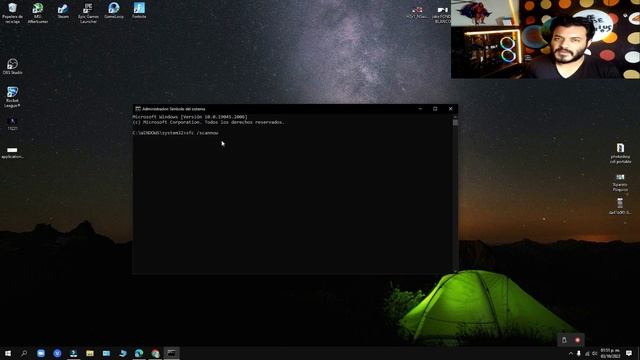Select the lowest icon on the desktop's right edge
Viewport: 640px width, 360px height.
click(x=620, y=206)
